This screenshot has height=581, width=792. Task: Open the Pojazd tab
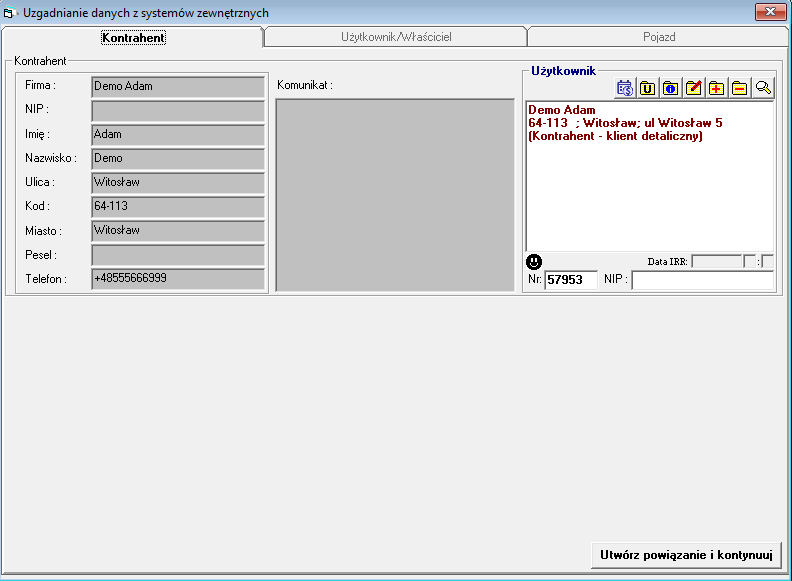[x=659, y=37]
